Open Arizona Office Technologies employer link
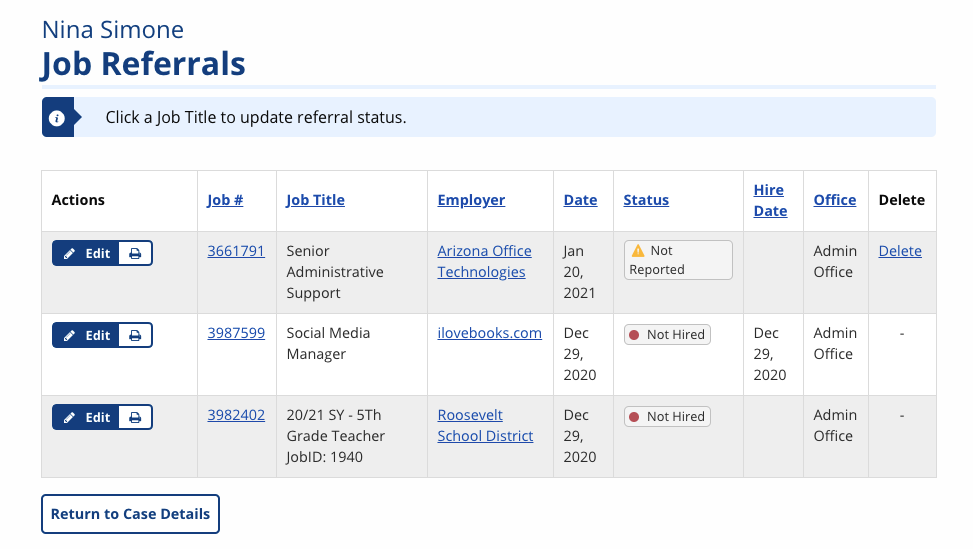The width and height of the screenshot is (973, 549). click(484, 261)
